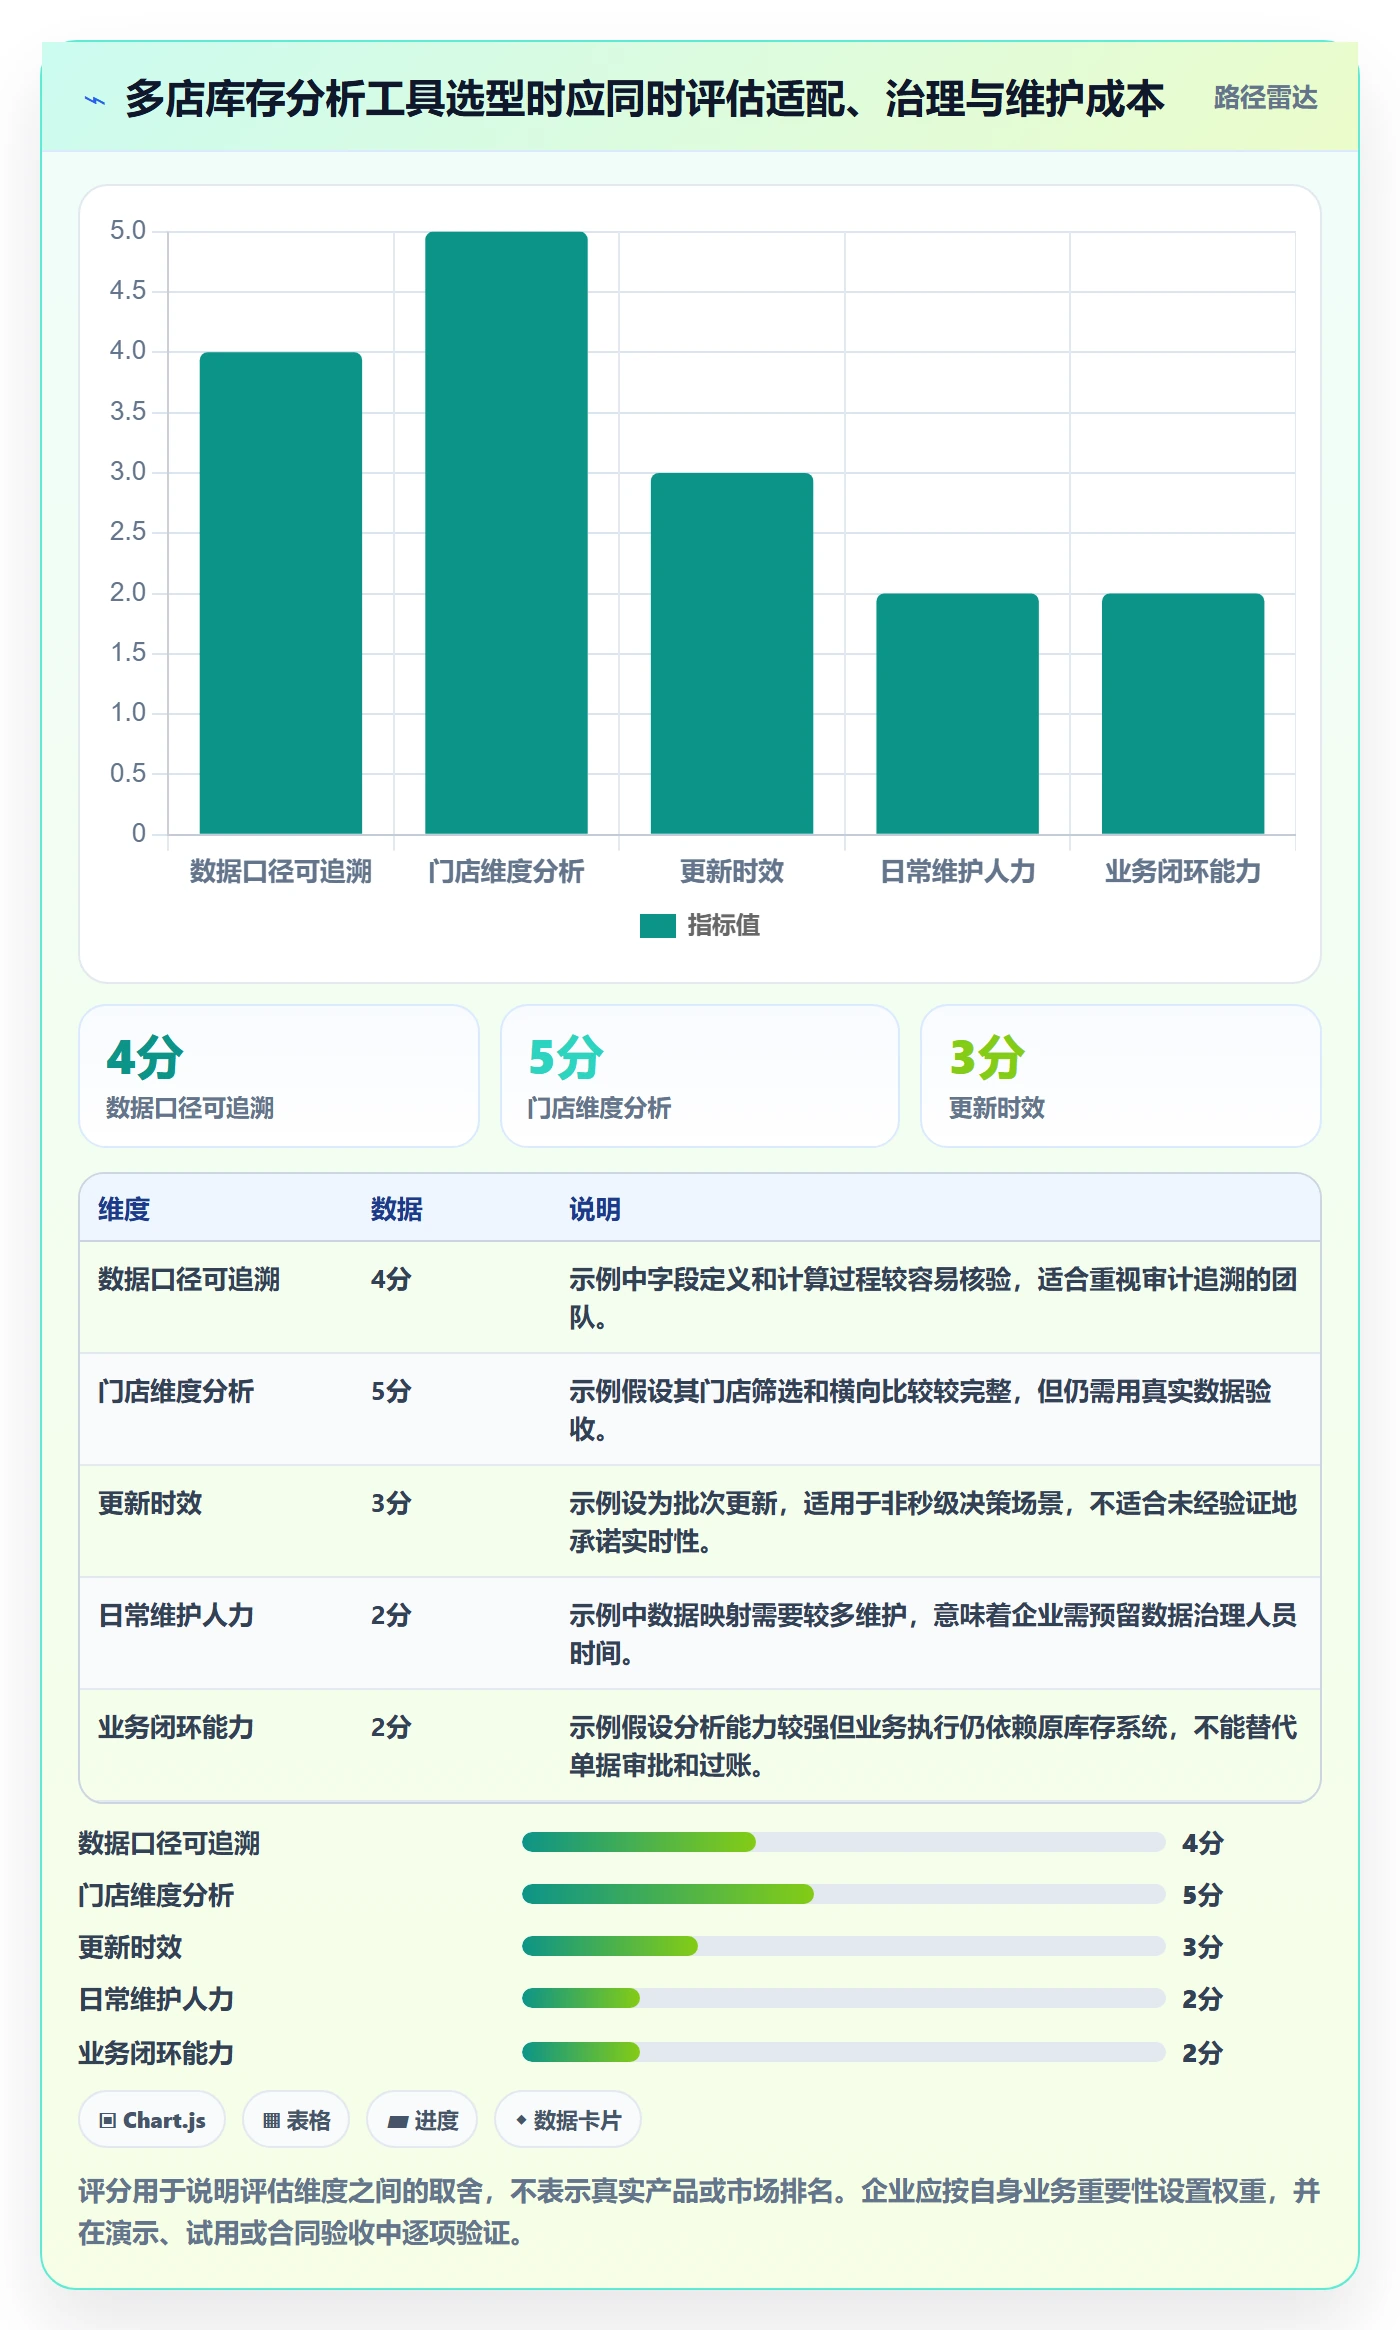Click the footnote text starting 评分用于说明
The width and height of the screenshot is (1400, 2330).
coord(700,2212)
